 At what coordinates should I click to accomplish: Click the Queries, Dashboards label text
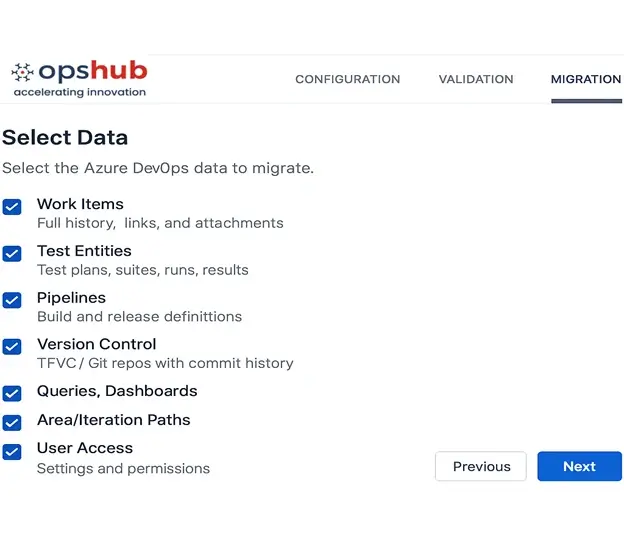pyautogui.click(x=117, y=391)
